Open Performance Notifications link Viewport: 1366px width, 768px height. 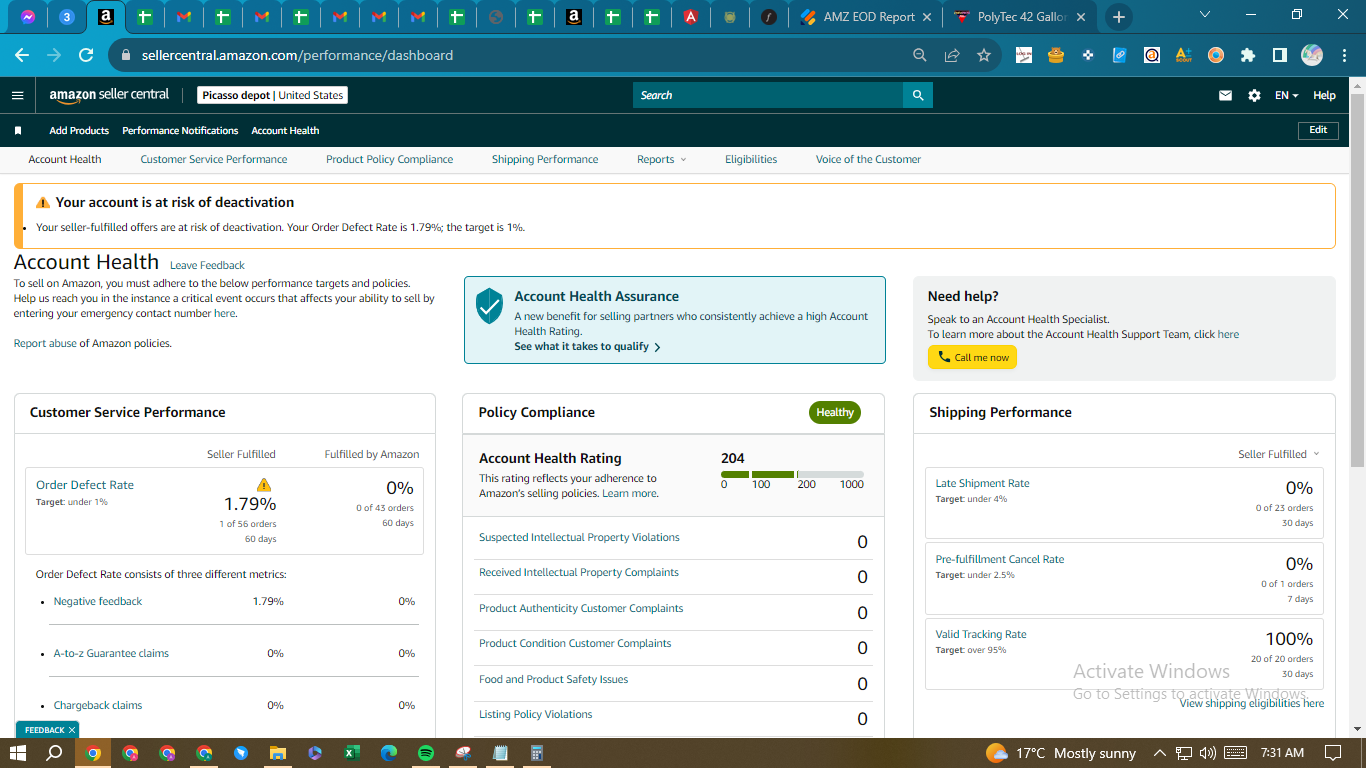[x=180, y=131]
